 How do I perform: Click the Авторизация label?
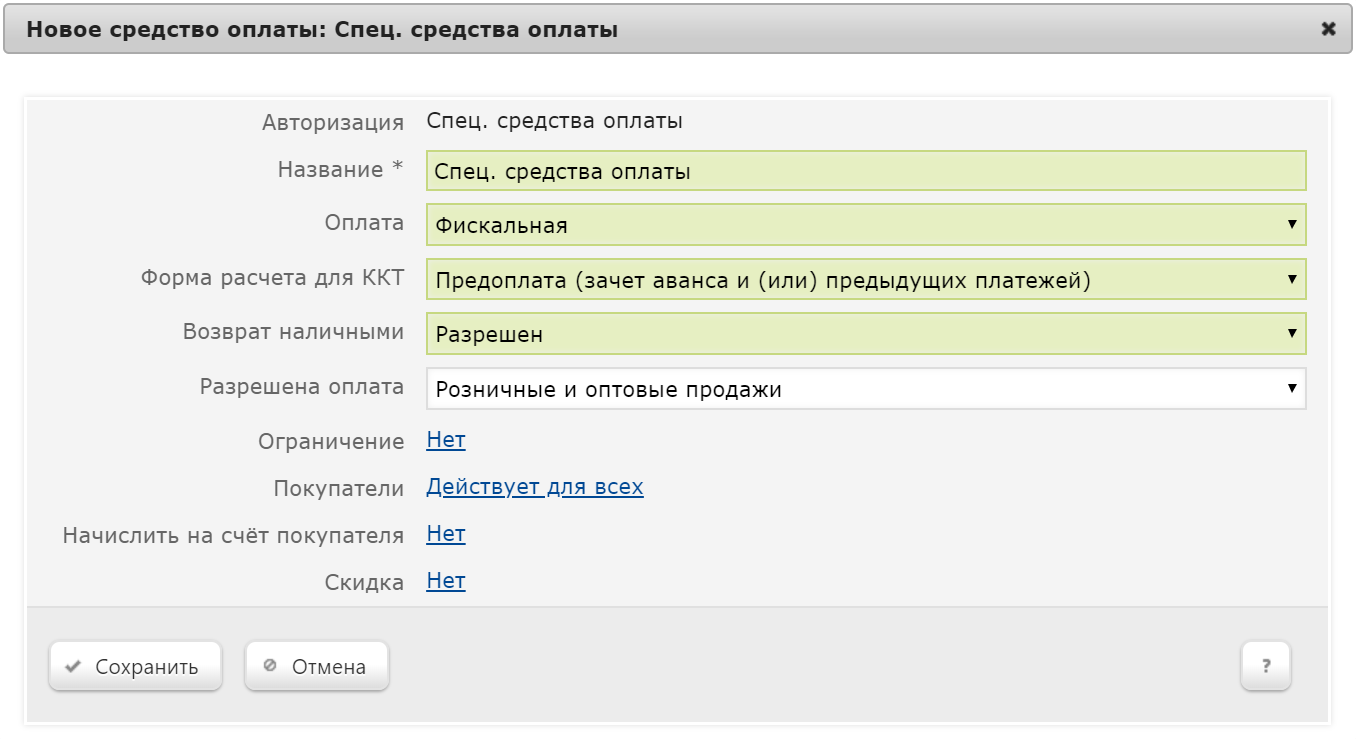[333, 123]
